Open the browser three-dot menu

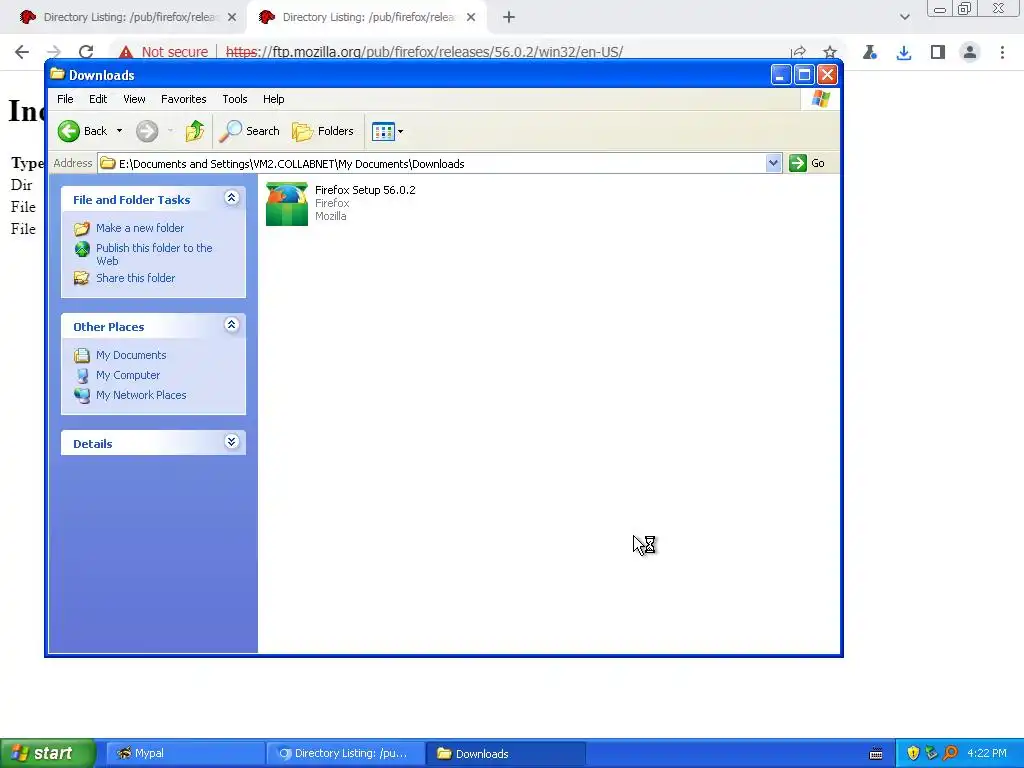[x=1002, y=52]
